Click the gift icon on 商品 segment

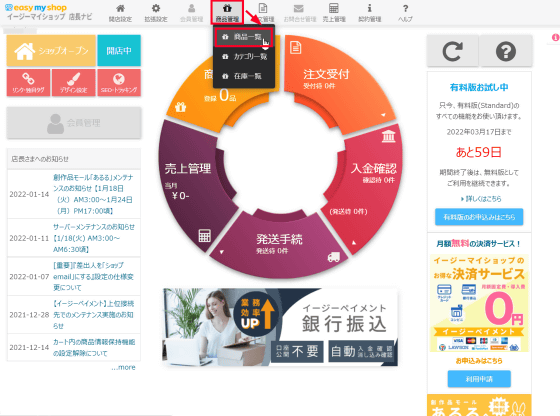coord(181,106)
